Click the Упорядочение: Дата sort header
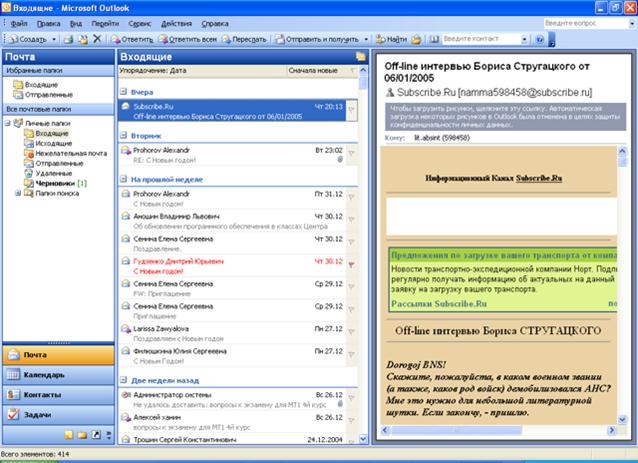This screenshot has height=463, width=638. (202, 70)
